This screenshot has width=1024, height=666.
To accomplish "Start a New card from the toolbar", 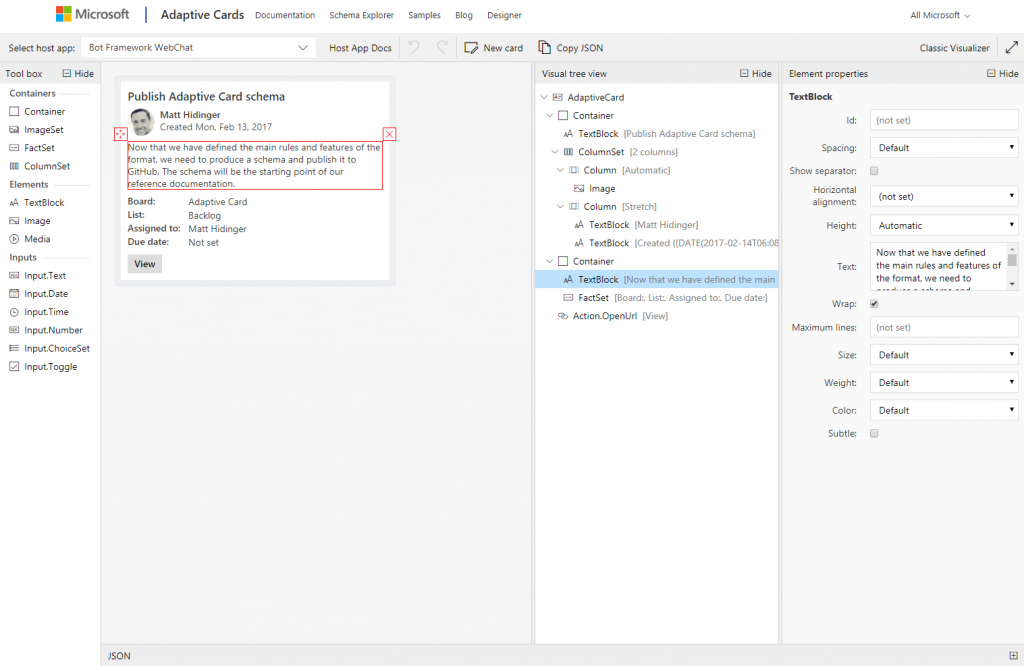I will (494, 47).
